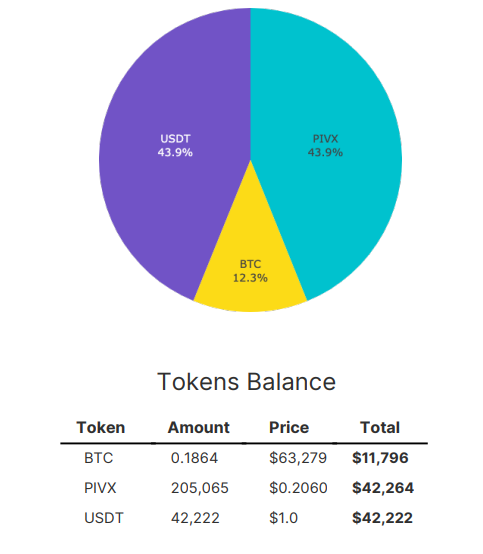Select the PIVX 43.9% label
This screenshot has height=554, width=483.
[x=325, y=145]
